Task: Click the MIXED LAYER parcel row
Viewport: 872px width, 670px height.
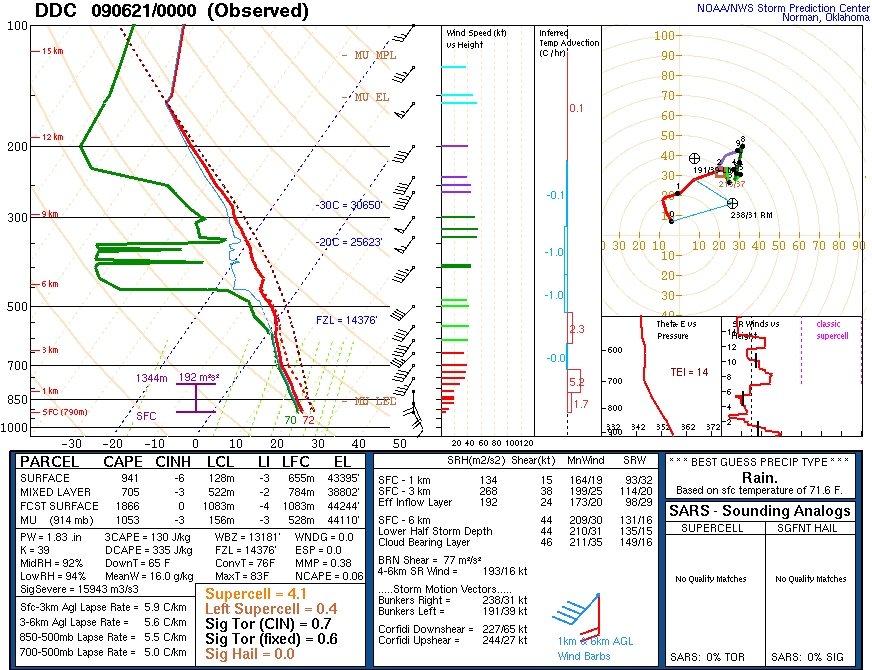Action: 190,492
